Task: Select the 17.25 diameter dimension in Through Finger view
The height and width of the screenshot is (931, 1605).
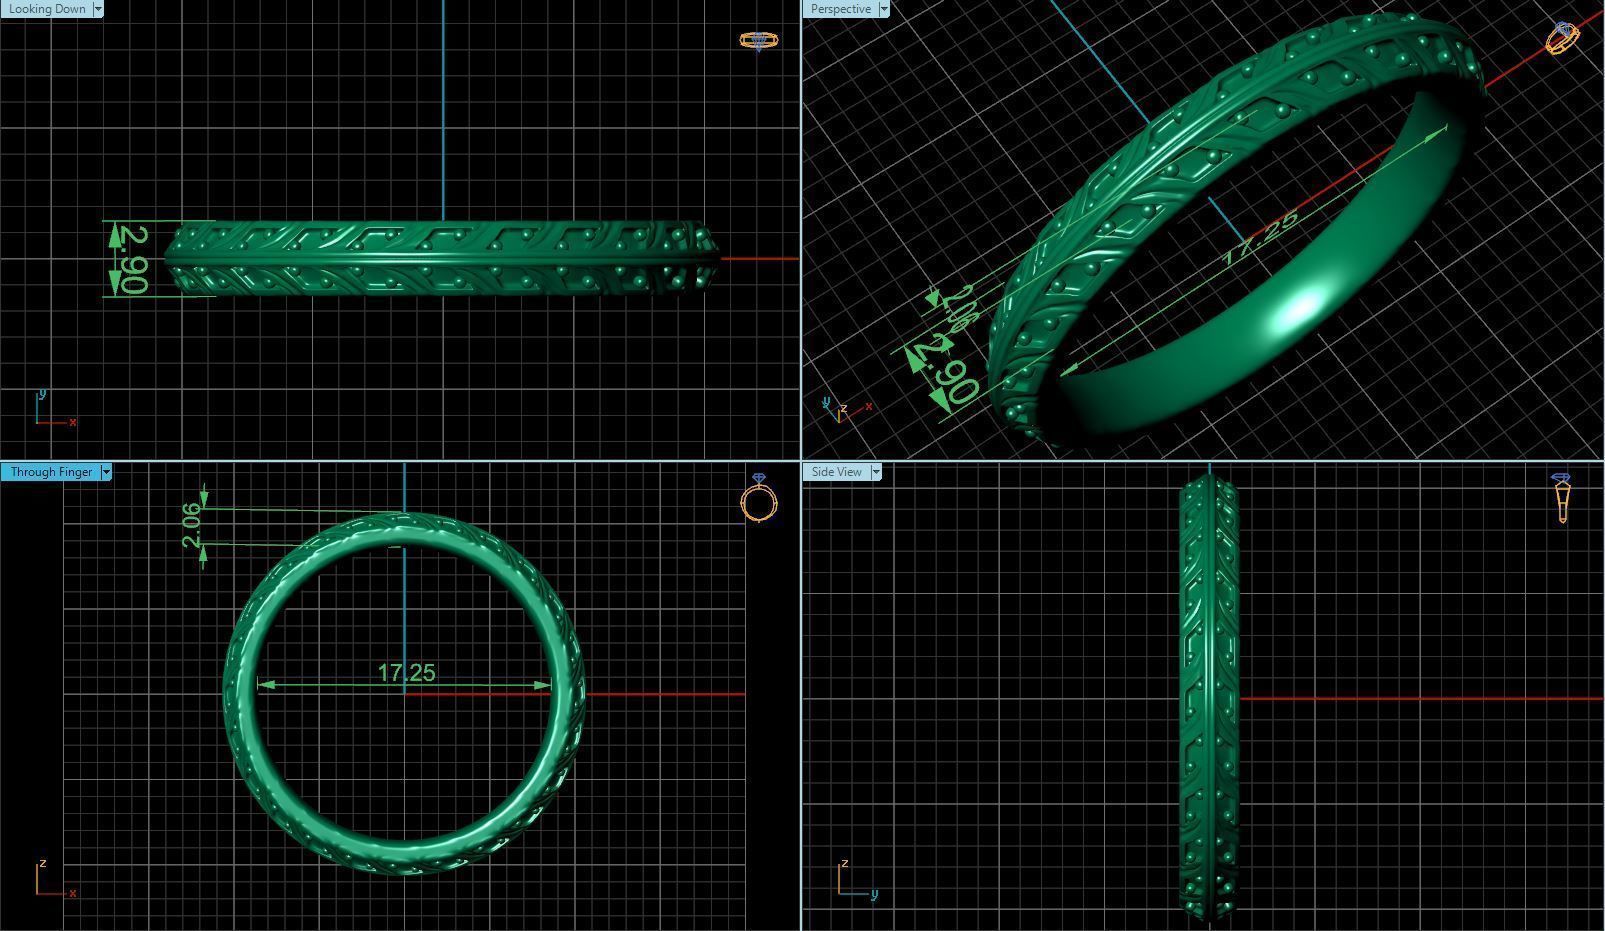Action: pyautogui.click(x=406, y=673)
